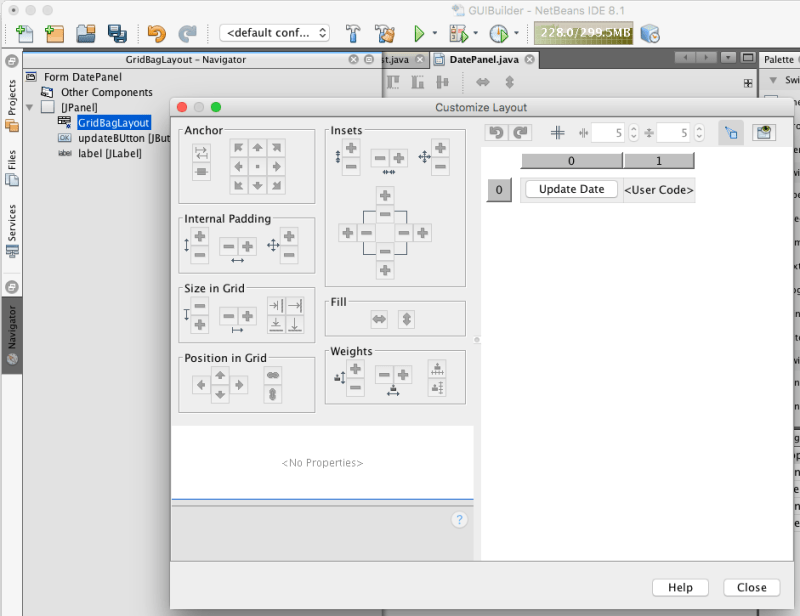Switch to the DatePanel.java tab
Viewport: 800px width, 616px height.
486,59
